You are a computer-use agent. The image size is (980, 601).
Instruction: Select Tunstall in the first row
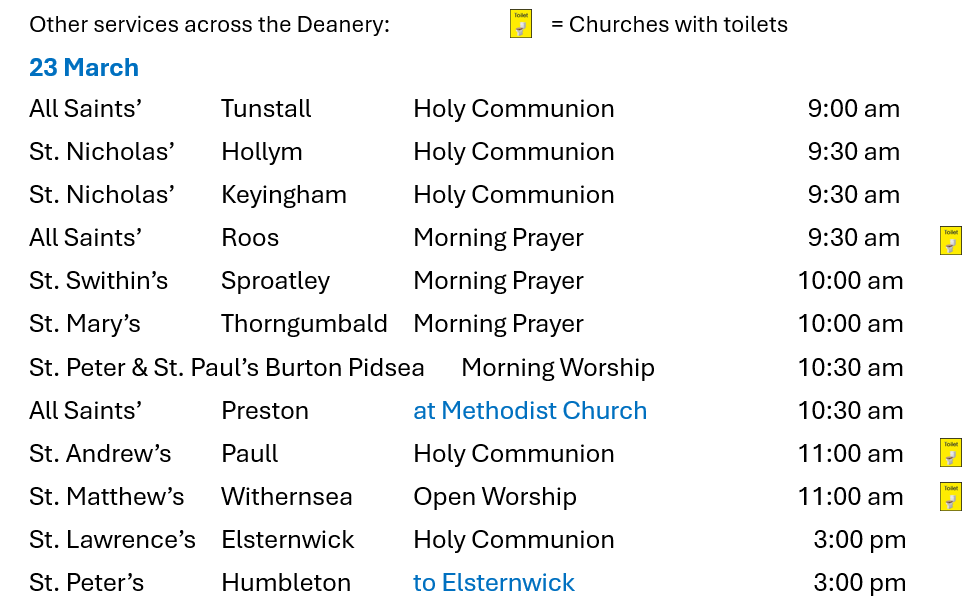point(266,109)
